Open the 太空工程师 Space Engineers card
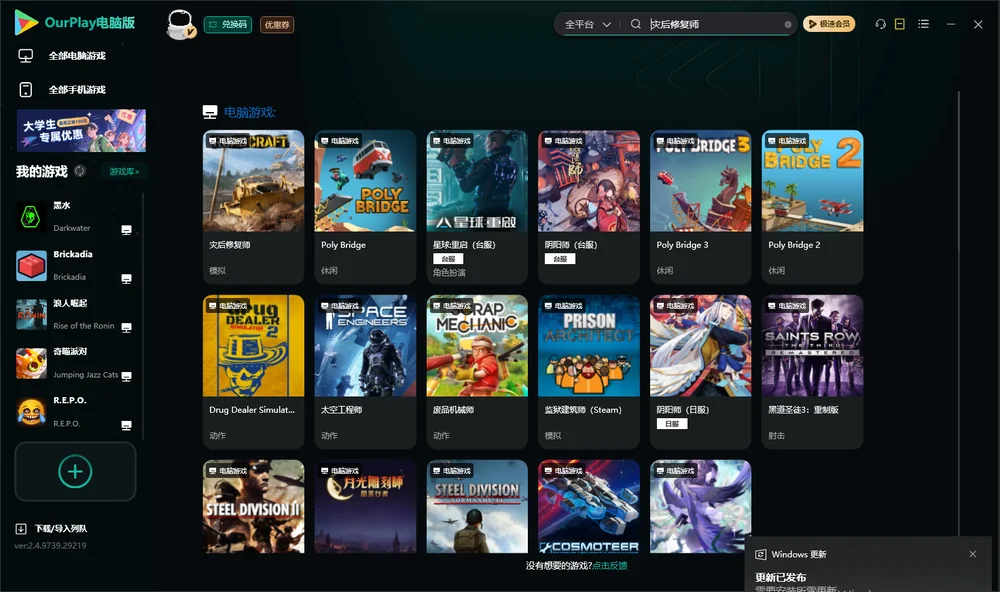Viewport: 1000px width, 592px height. pos(365,371)
